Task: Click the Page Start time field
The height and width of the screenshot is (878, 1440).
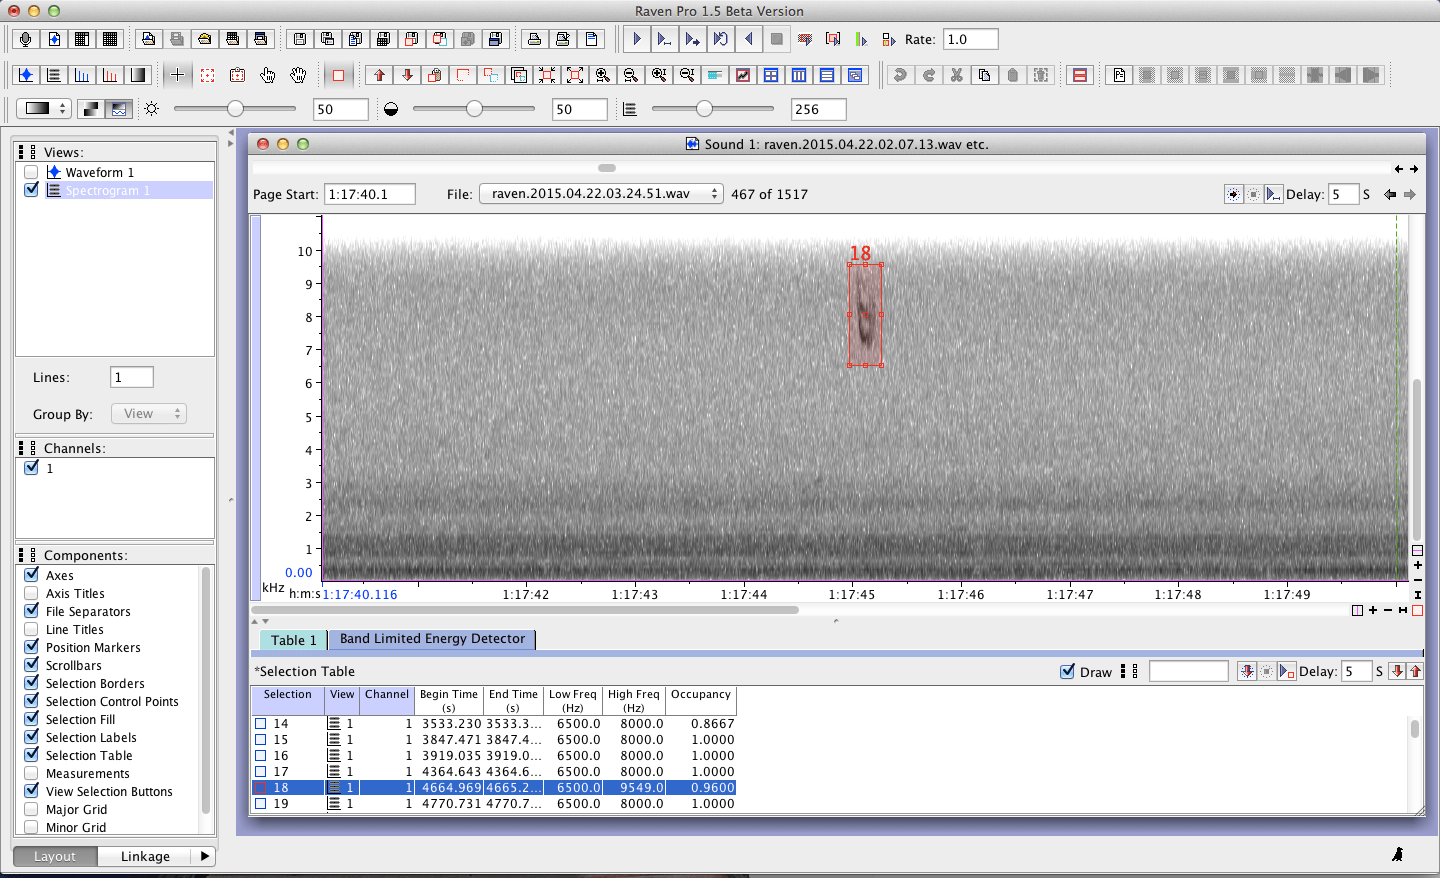Action: coord(370,194)
